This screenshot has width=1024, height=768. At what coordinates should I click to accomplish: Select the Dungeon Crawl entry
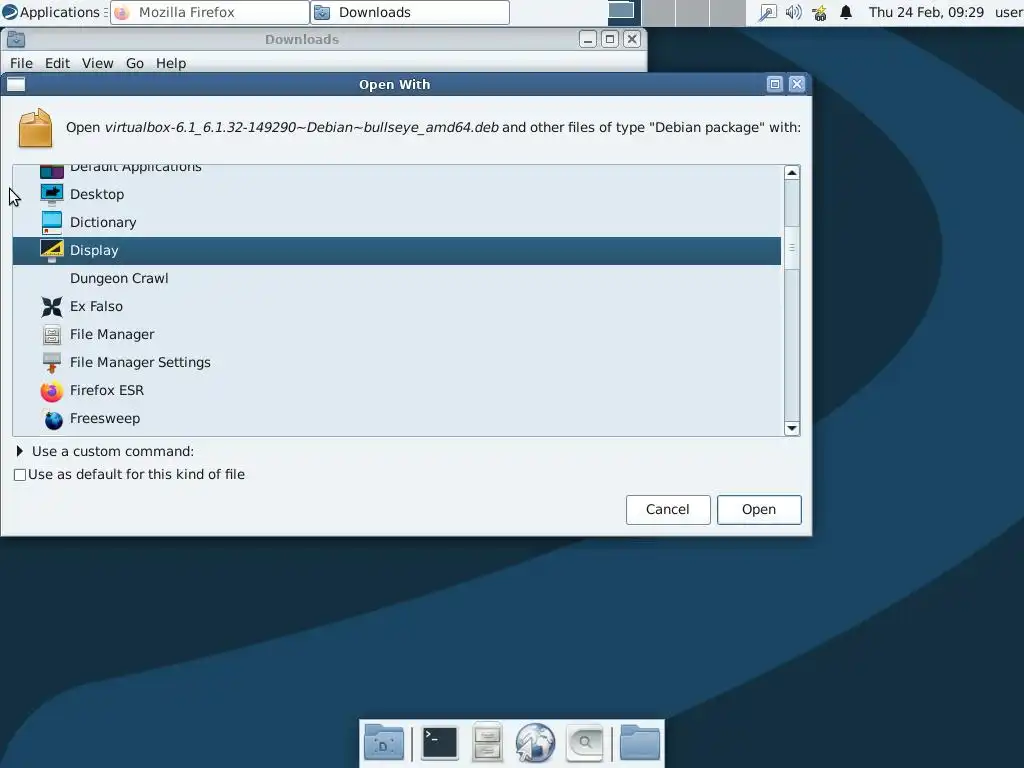click(396, 279)
